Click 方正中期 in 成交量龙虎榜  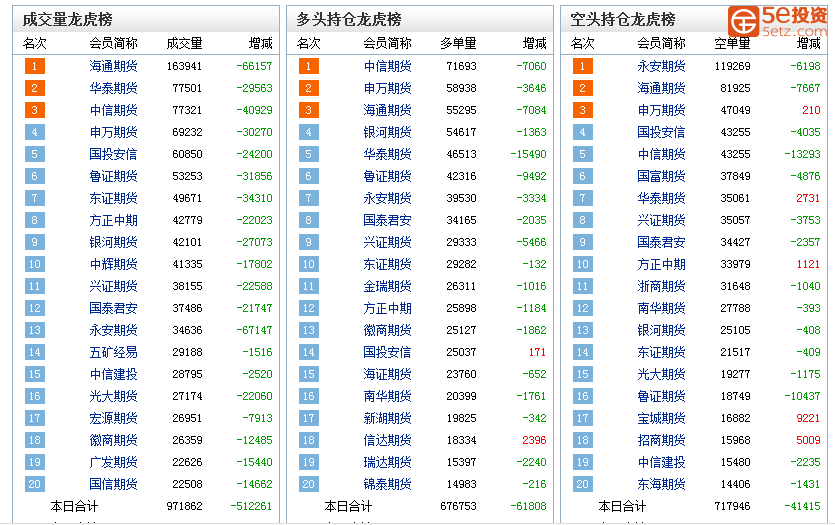[113, 220]
